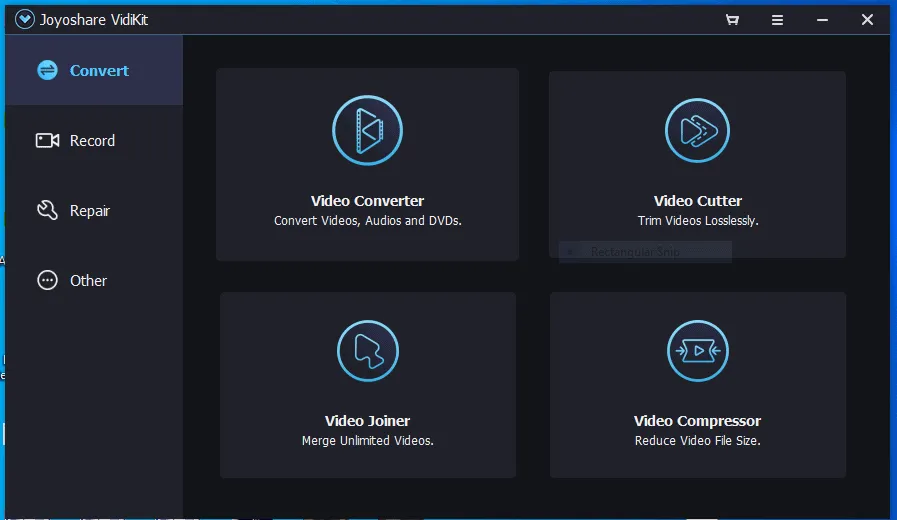Select the Convert tab label
897x520 pixels.
[99, 71]
